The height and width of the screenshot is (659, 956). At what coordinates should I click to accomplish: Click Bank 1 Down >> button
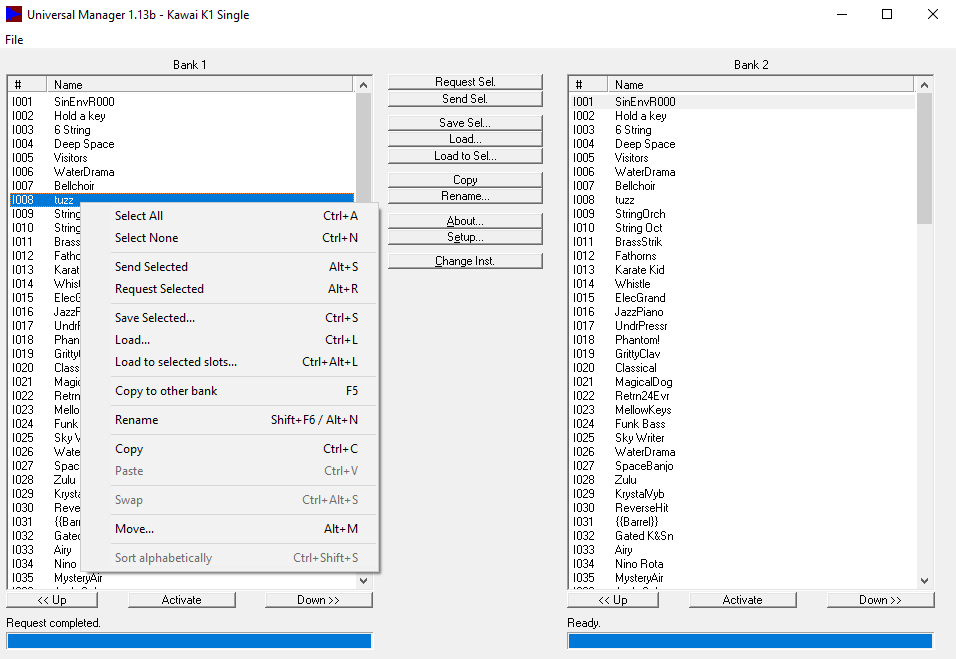[318, 600]
